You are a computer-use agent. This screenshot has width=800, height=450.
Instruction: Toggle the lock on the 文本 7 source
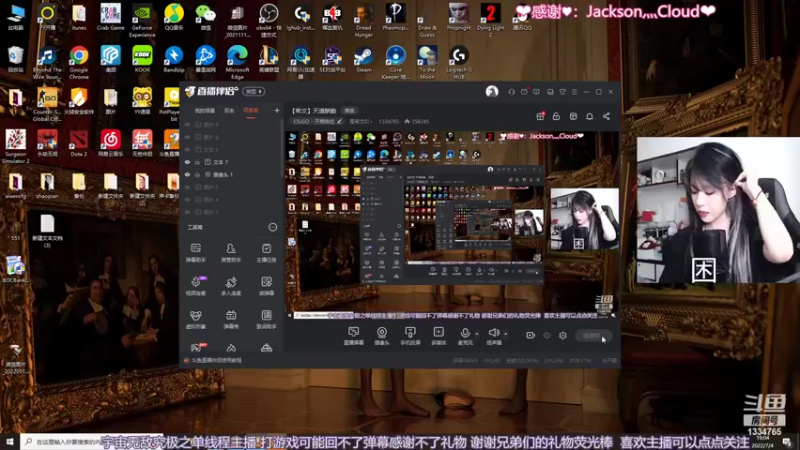(197, 162)
